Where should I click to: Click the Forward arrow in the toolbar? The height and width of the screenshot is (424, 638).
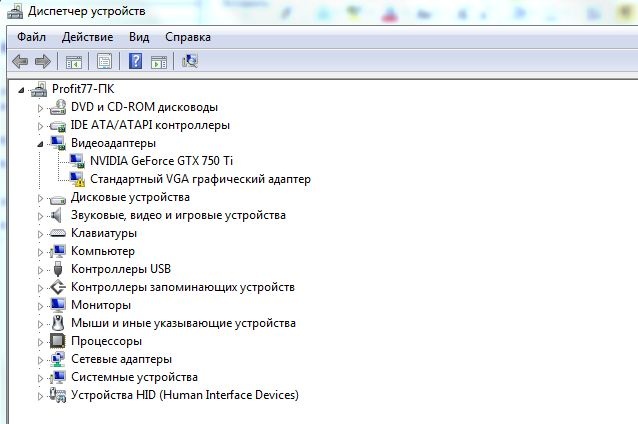pos(43,62)
